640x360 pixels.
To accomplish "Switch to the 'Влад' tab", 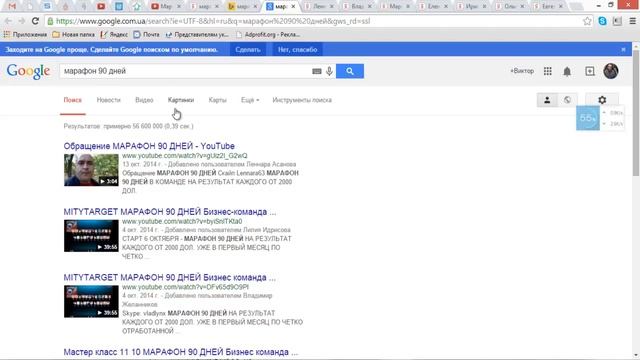I will tap(357, 6).
